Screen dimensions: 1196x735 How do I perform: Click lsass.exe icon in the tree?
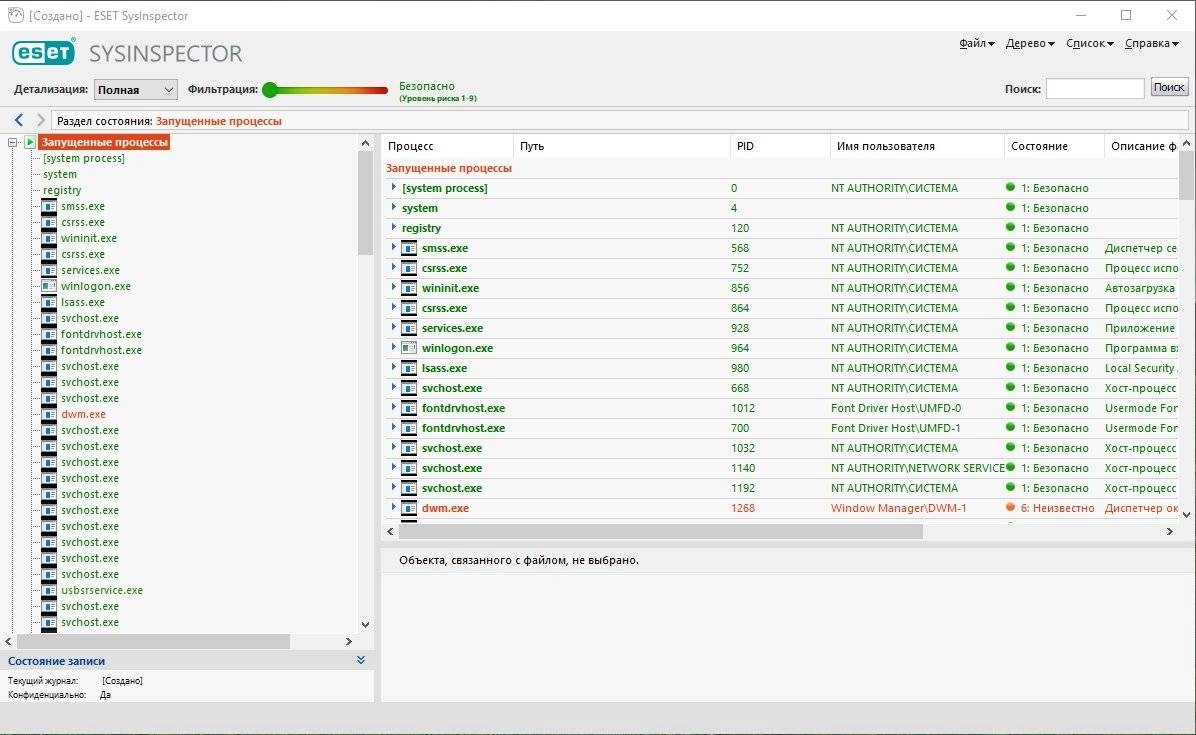click(x=49, y=302)
